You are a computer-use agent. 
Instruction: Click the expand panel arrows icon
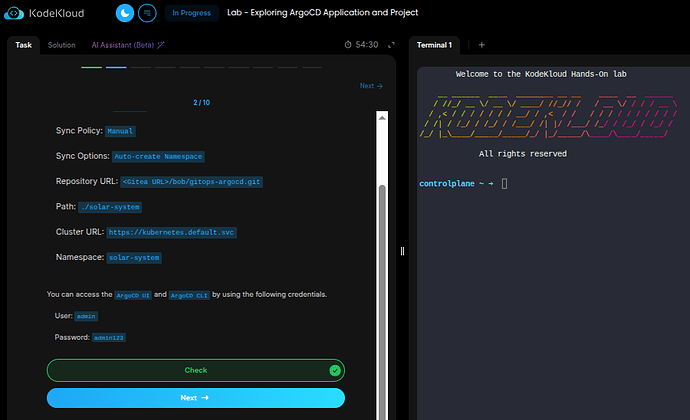pos(391,45)
